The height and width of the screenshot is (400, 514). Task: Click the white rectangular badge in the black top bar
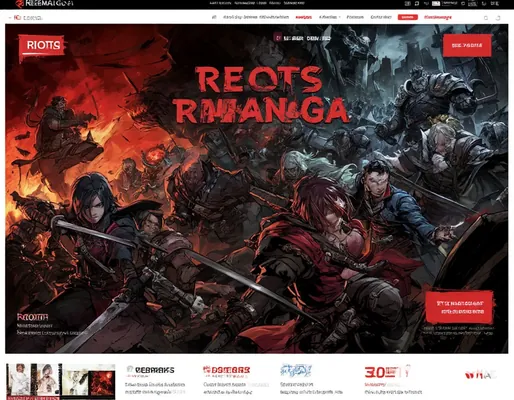coord(436,4)
